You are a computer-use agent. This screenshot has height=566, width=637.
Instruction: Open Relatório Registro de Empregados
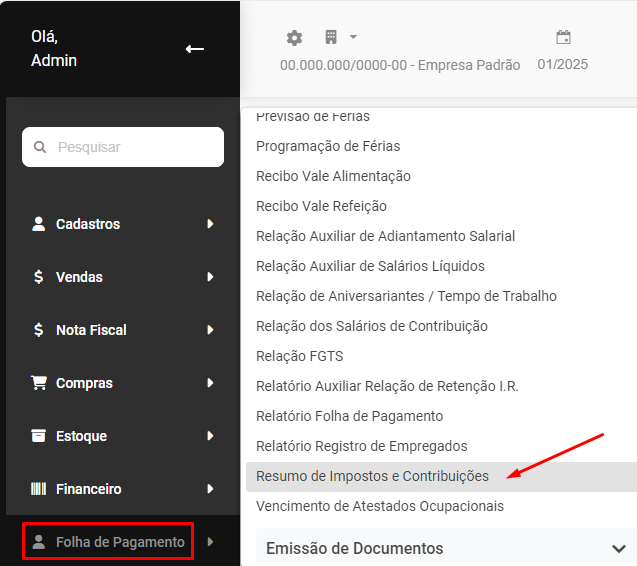[362, 446]
